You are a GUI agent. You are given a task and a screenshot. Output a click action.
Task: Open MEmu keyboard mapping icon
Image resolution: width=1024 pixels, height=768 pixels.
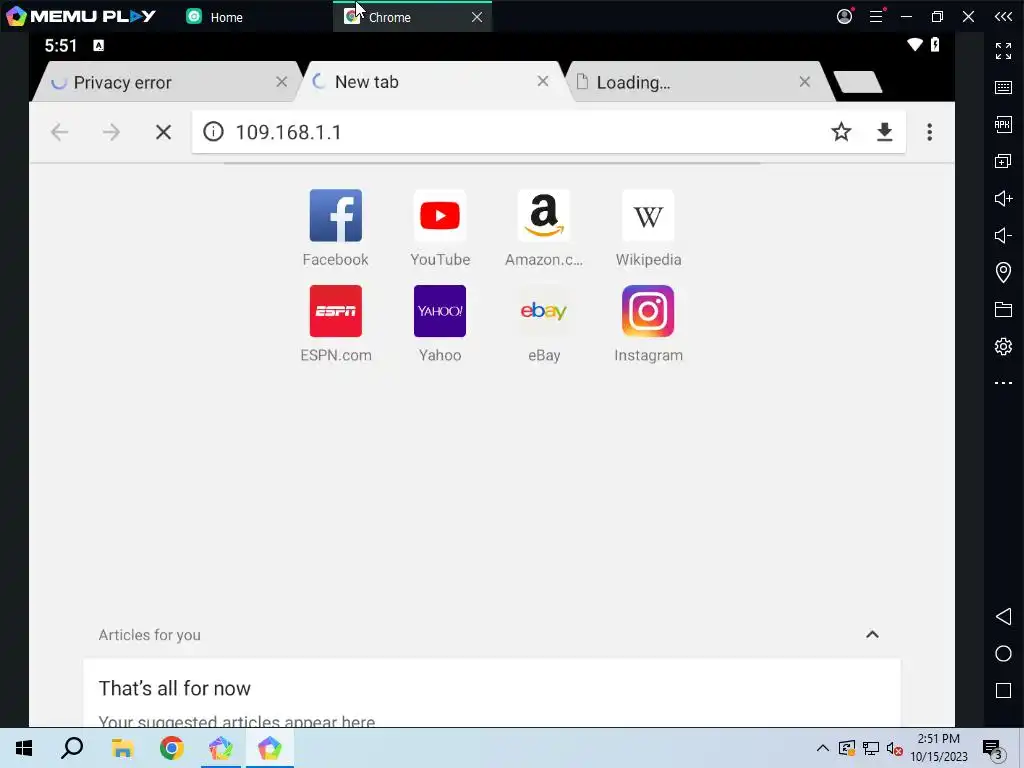[1003, 88]
